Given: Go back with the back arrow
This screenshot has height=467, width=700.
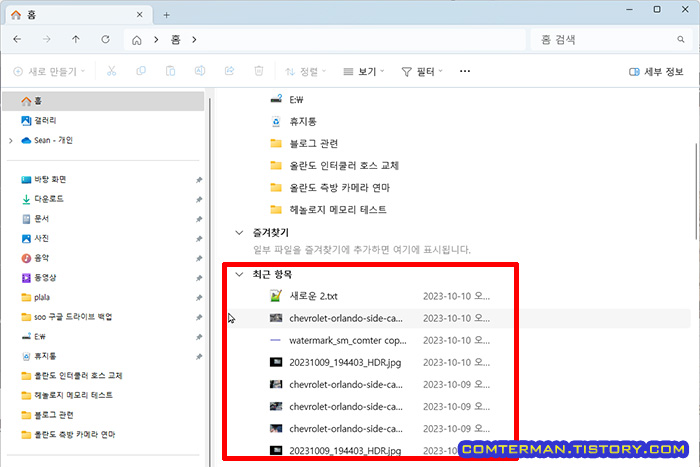Looking at the screenshot, I should (17, 39).
